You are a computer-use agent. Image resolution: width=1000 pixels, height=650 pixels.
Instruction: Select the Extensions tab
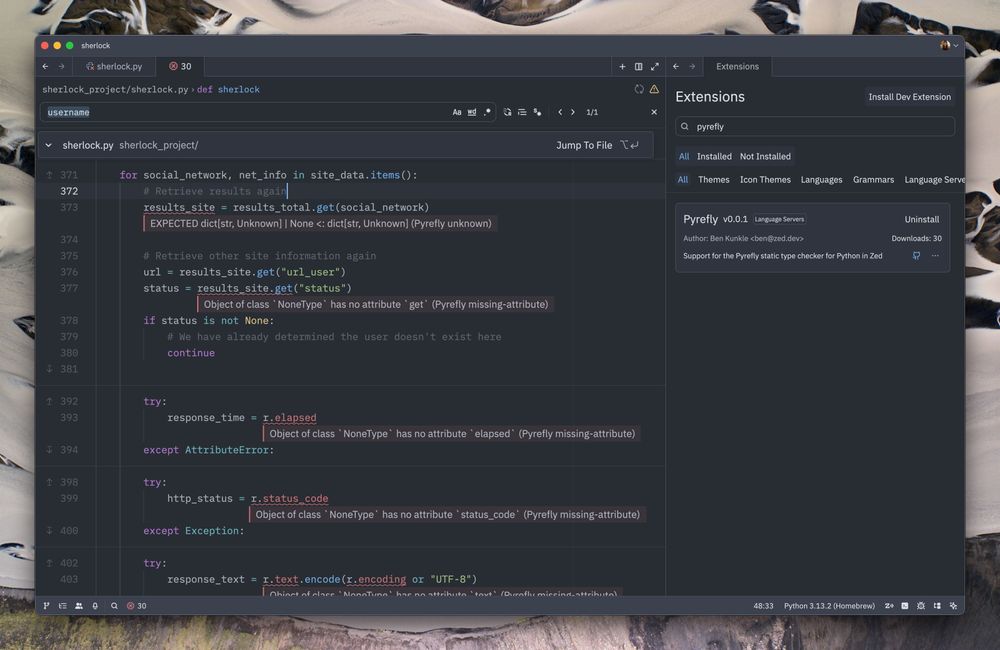[737, 66]
